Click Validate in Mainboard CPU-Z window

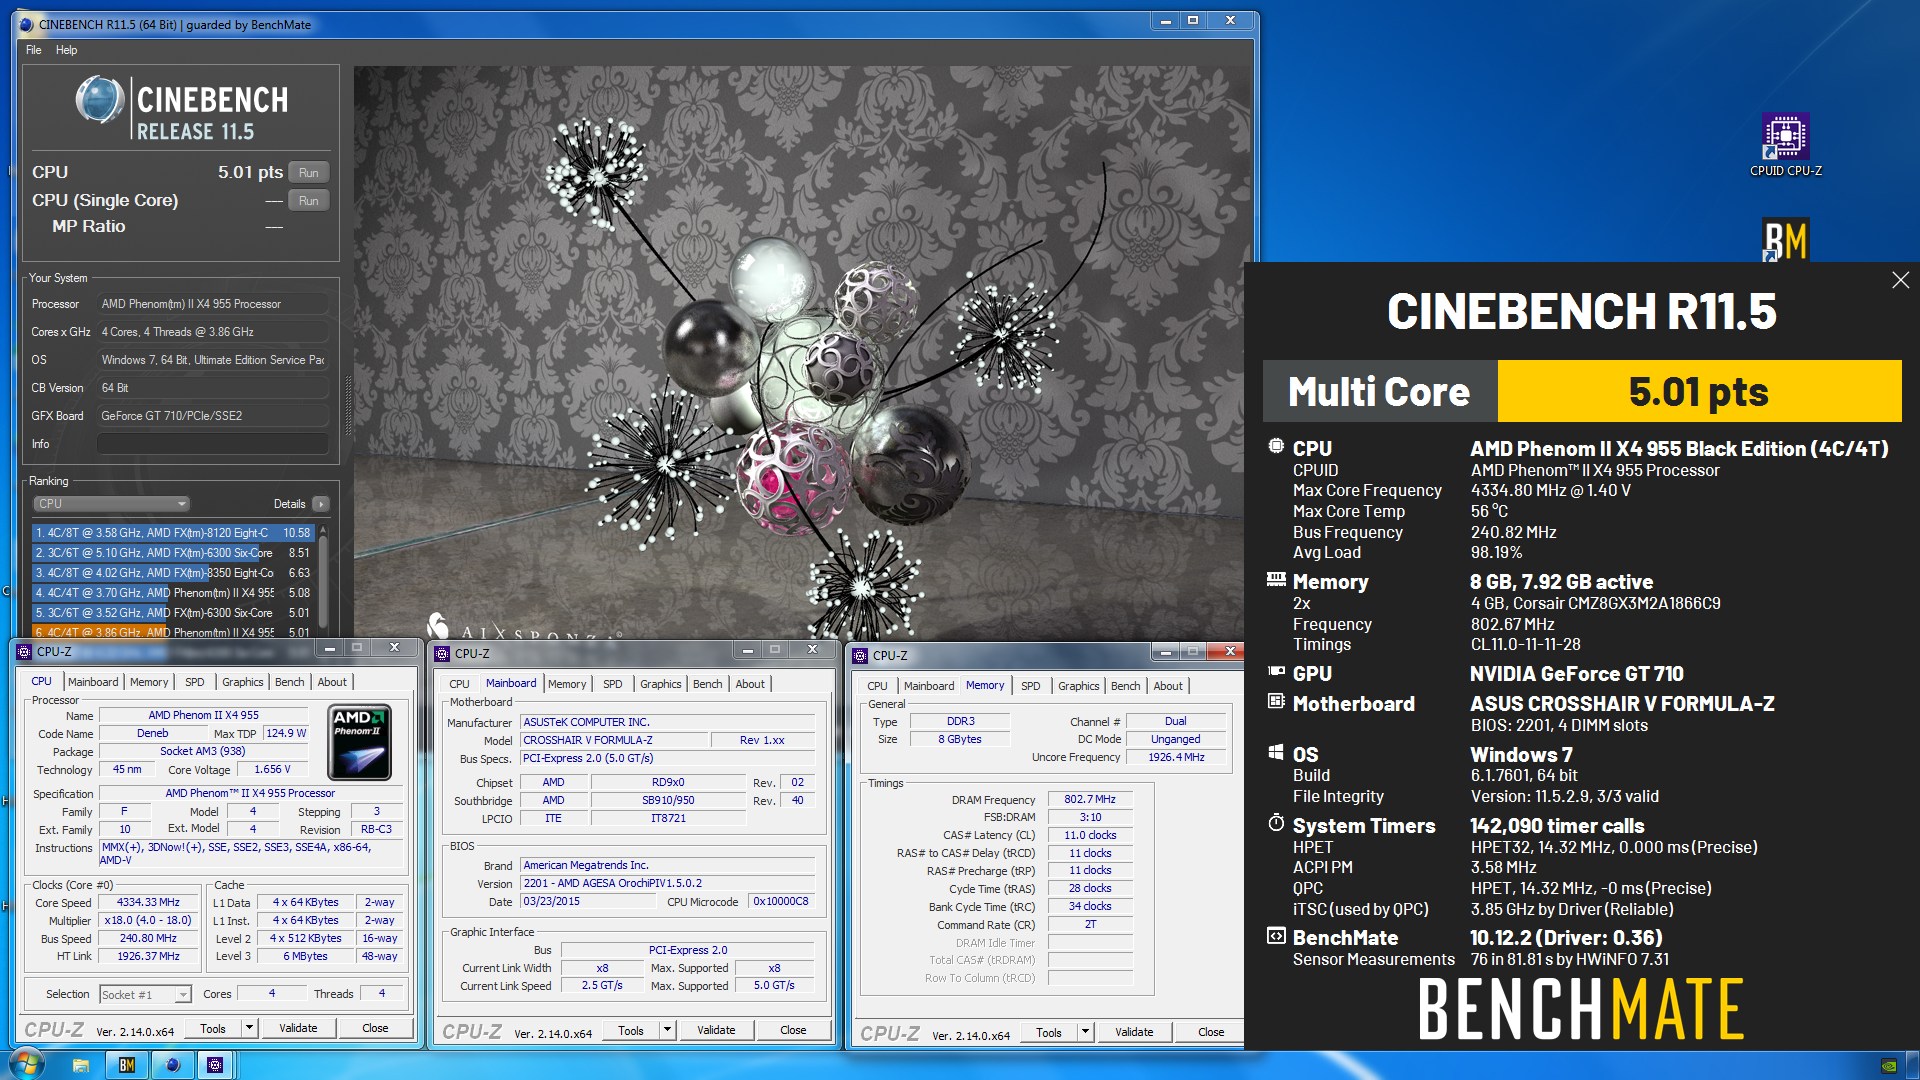(x=716, y=1030)
